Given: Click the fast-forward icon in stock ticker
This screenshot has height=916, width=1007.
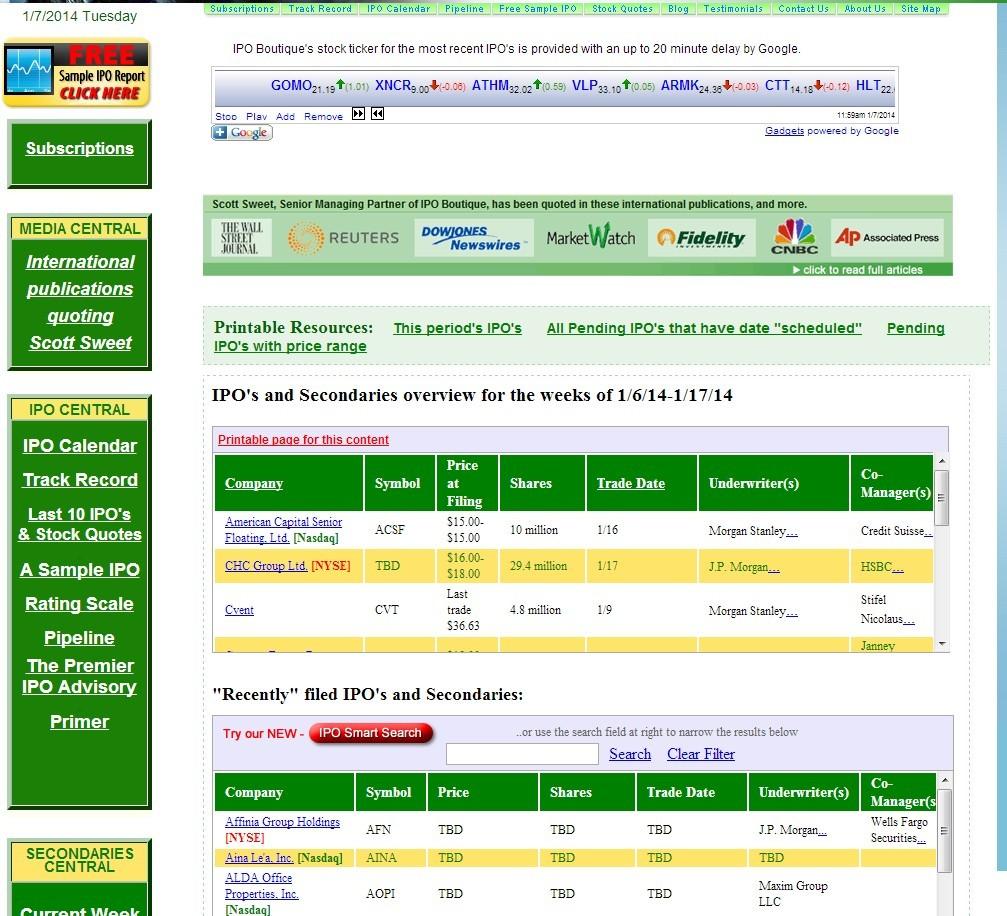Looking at the screenshot, I should [358, 114].
